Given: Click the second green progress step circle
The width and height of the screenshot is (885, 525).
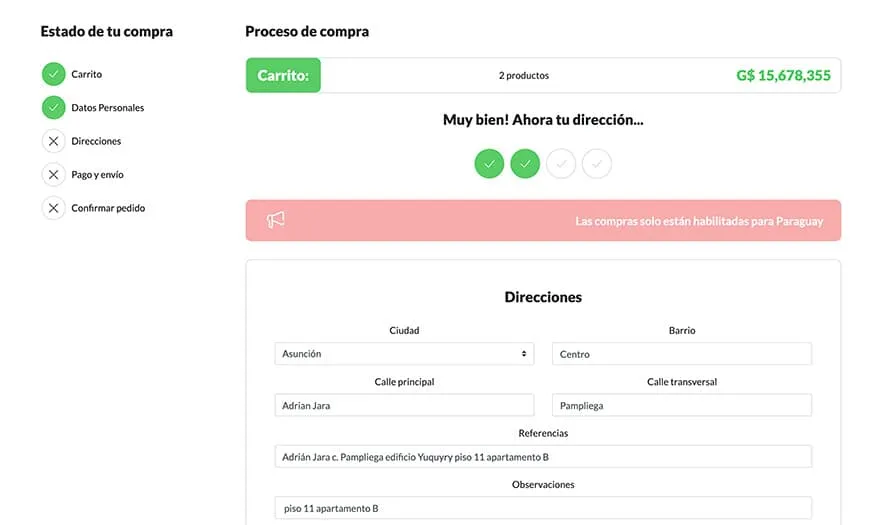Looking at the screenshot, I should pyautogui.click(x=525, y=163).
